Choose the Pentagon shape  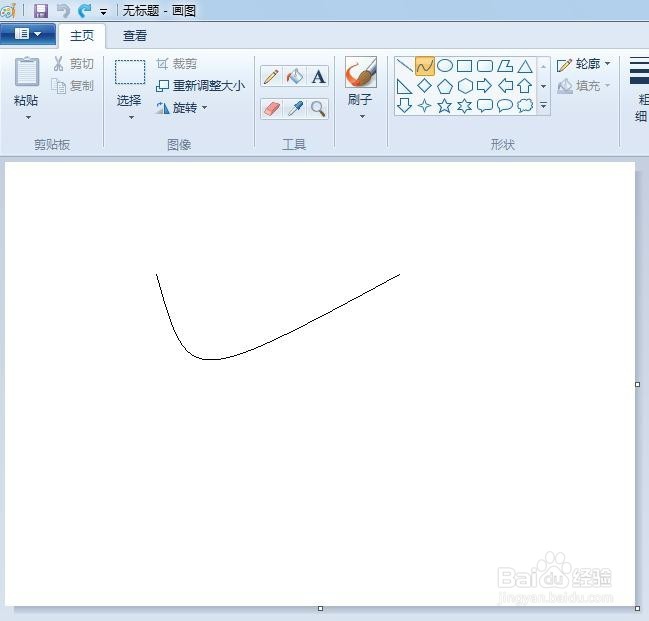[x=445, y=86]
